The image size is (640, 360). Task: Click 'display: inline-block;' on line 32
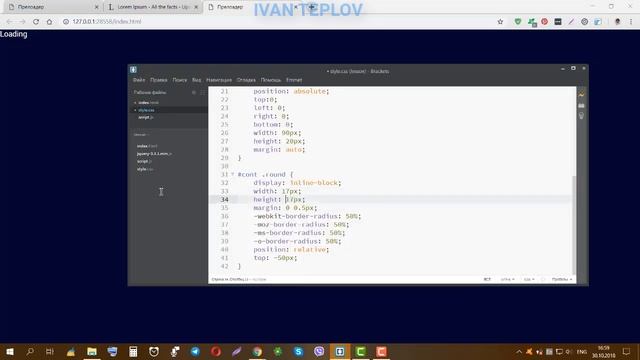click(297, 183)
